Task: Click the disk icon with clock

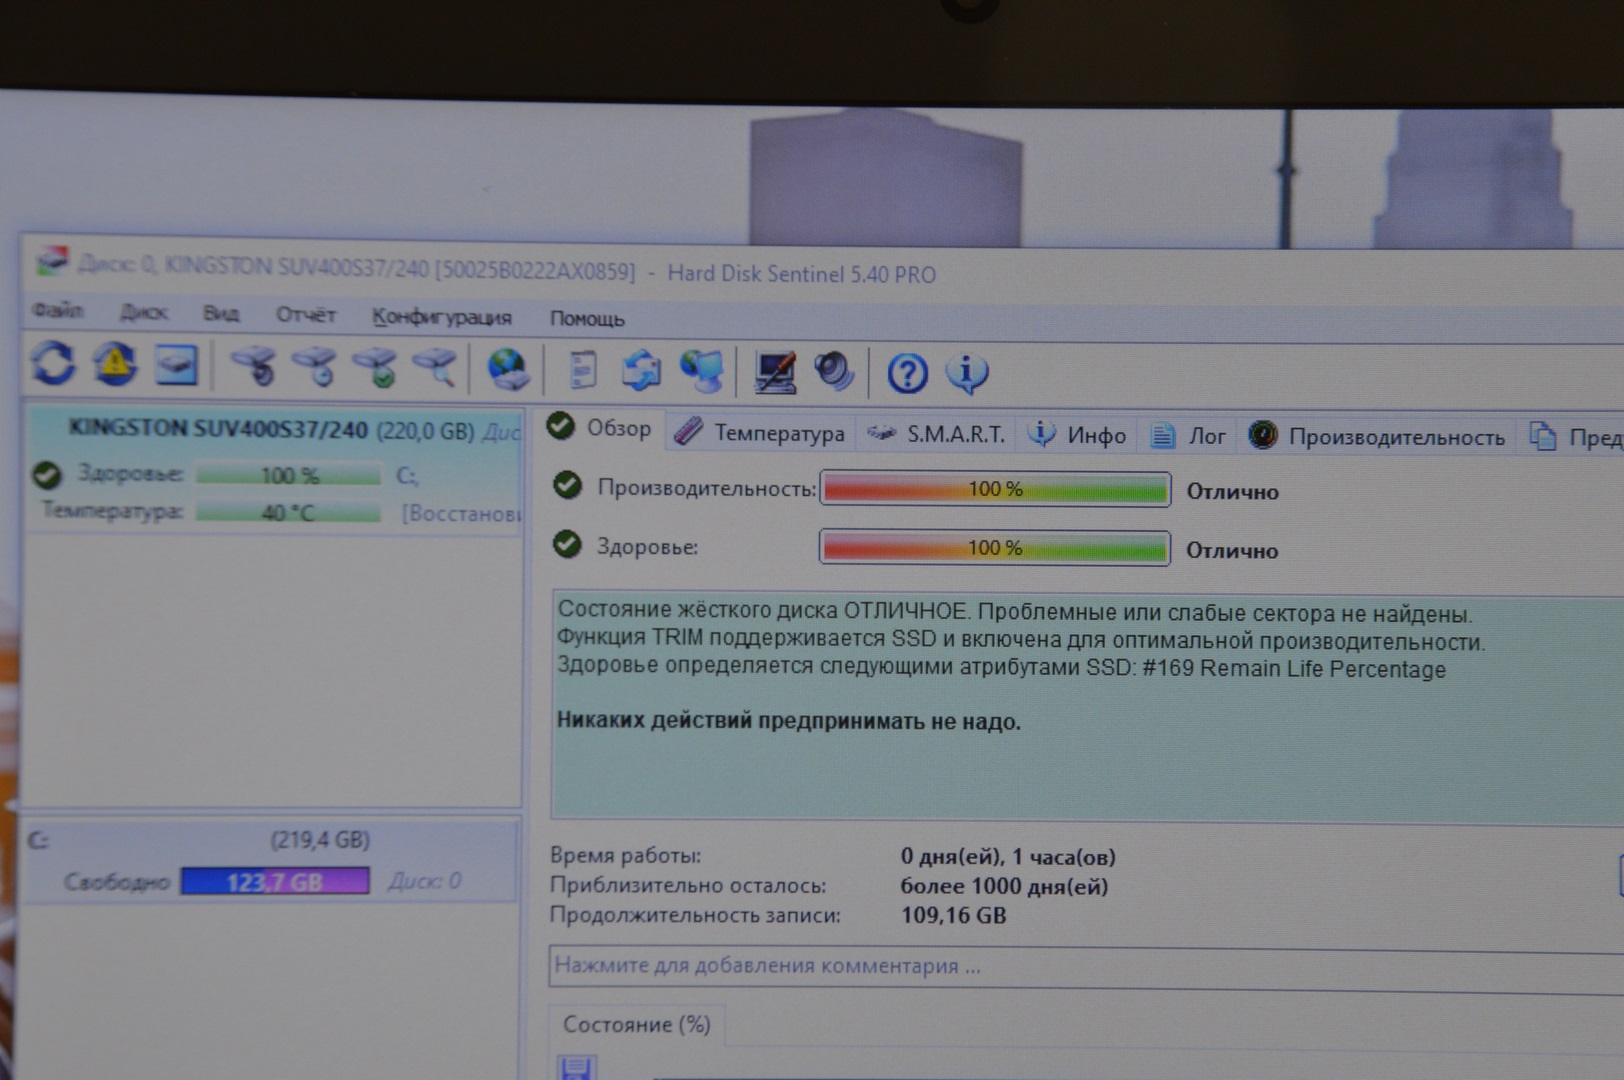Action: (316, 368)
